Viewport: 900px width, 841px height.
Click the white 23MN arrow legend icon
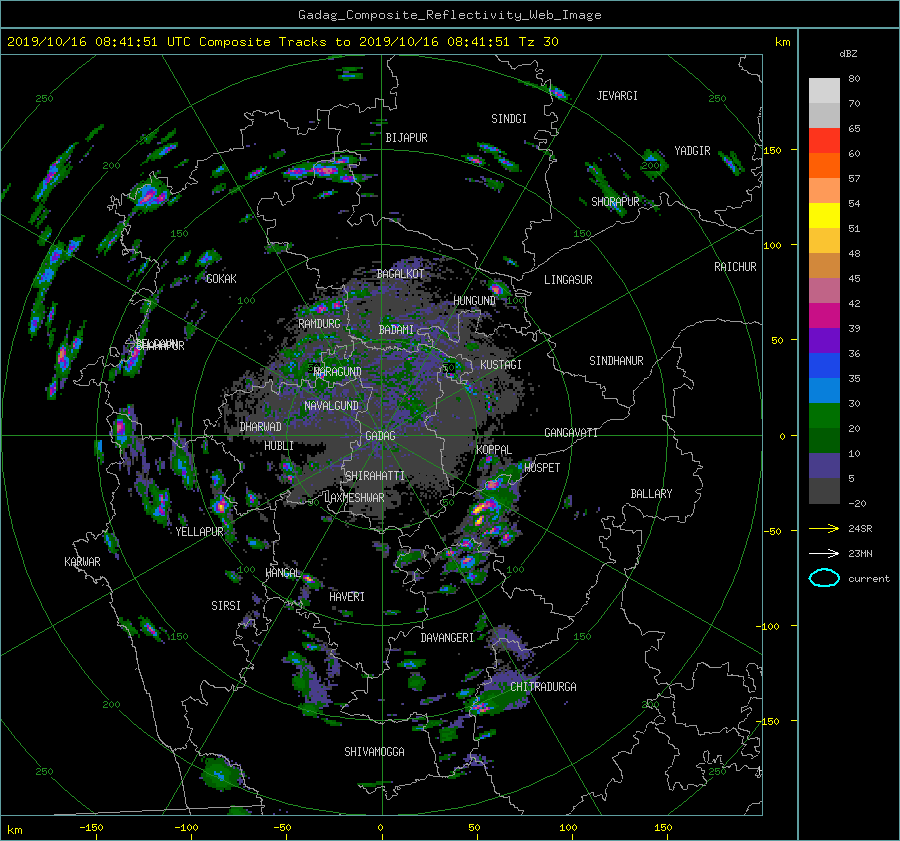pos(824,553)
